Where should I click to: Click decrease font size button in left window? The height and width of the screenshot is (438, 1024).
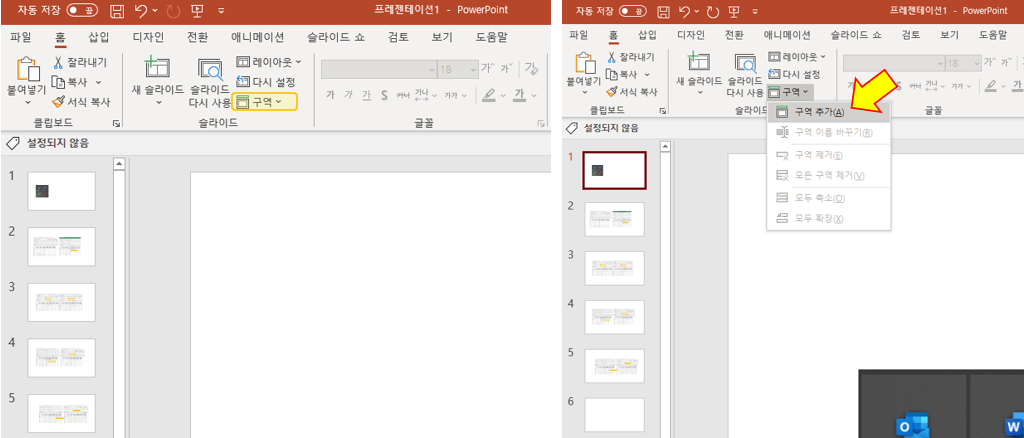tap(506, 68)
